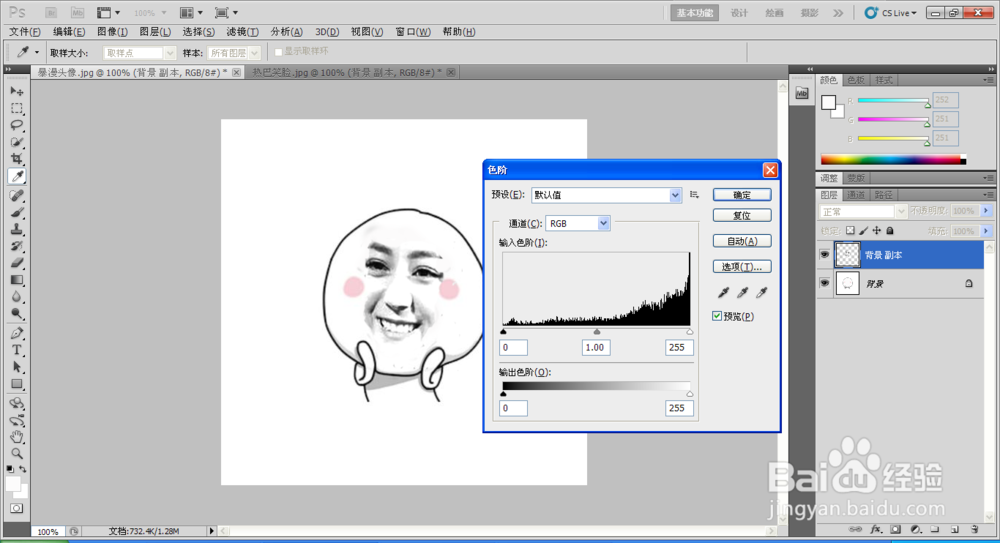Select the Quick Selection tool
The image size is (1000, 543).
click(x=17, y=142)
